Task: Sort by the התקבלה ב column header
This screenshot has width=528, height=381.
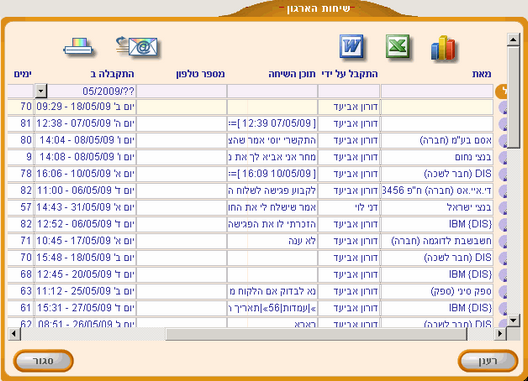Action: 112,74
